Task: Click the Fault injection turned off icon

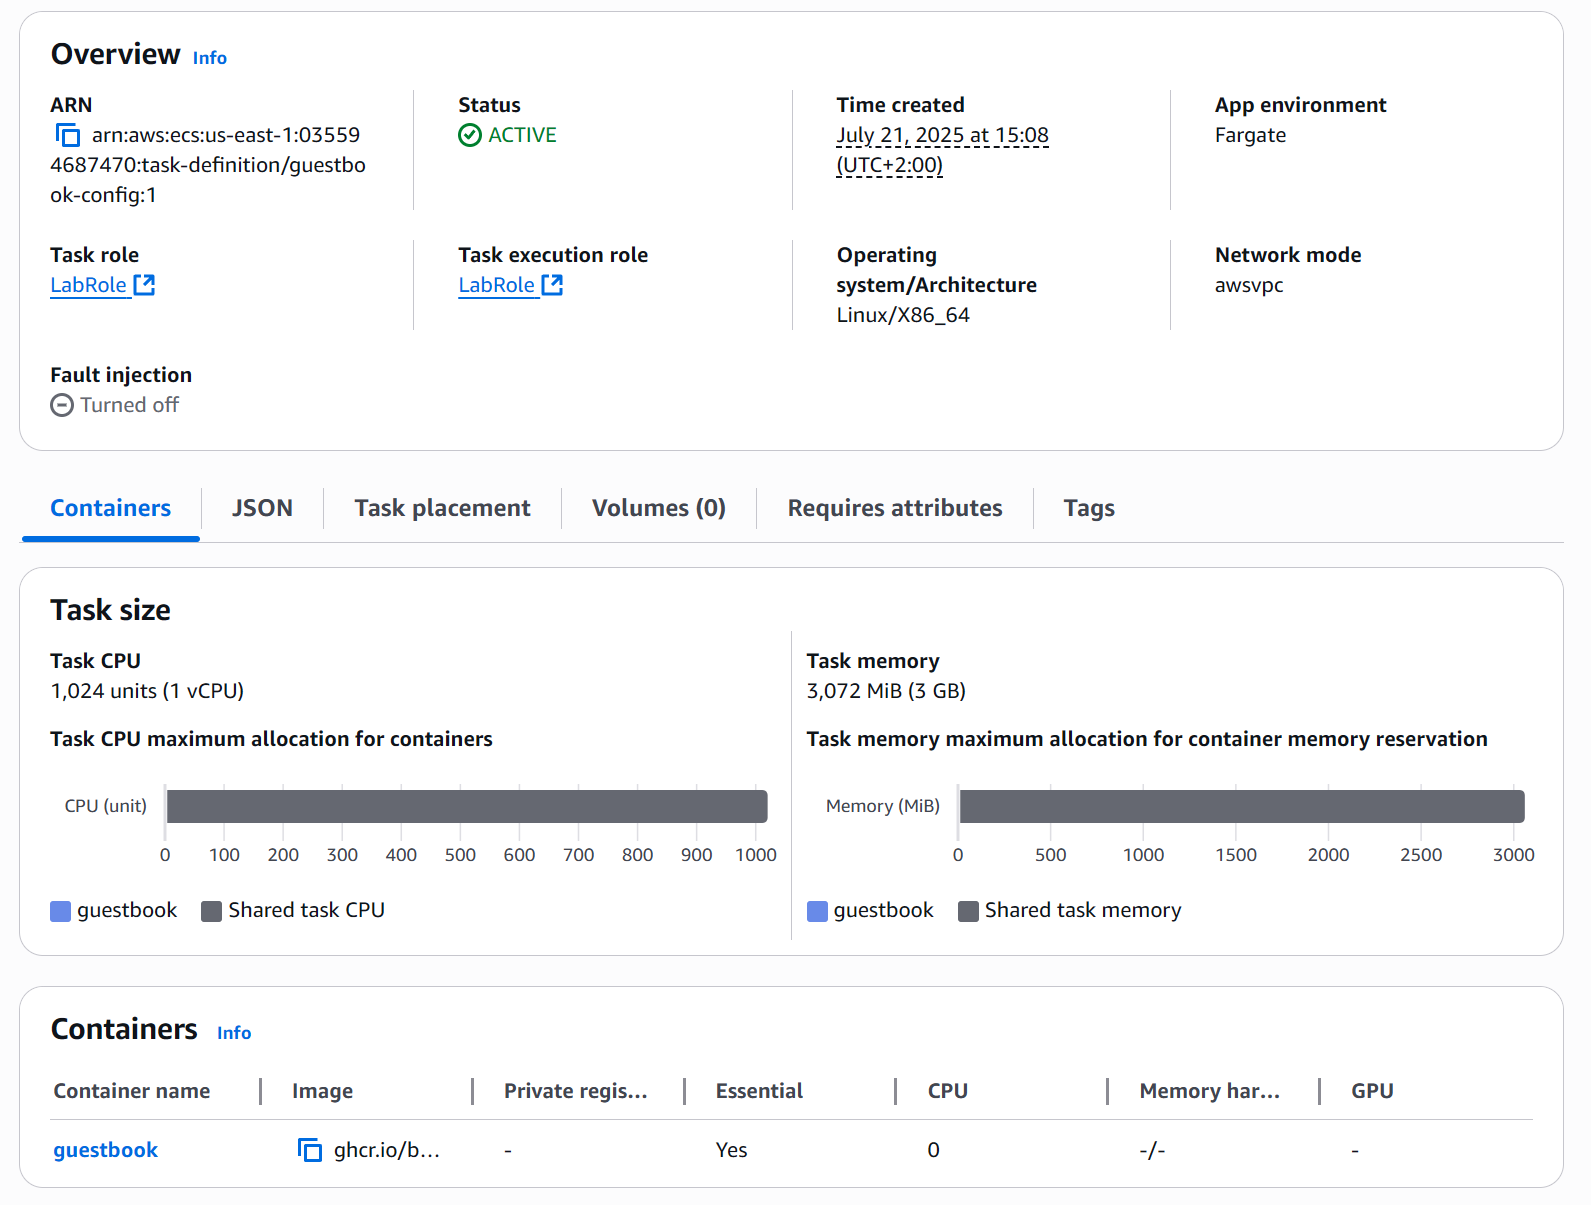Action: [x=62, y=405]
